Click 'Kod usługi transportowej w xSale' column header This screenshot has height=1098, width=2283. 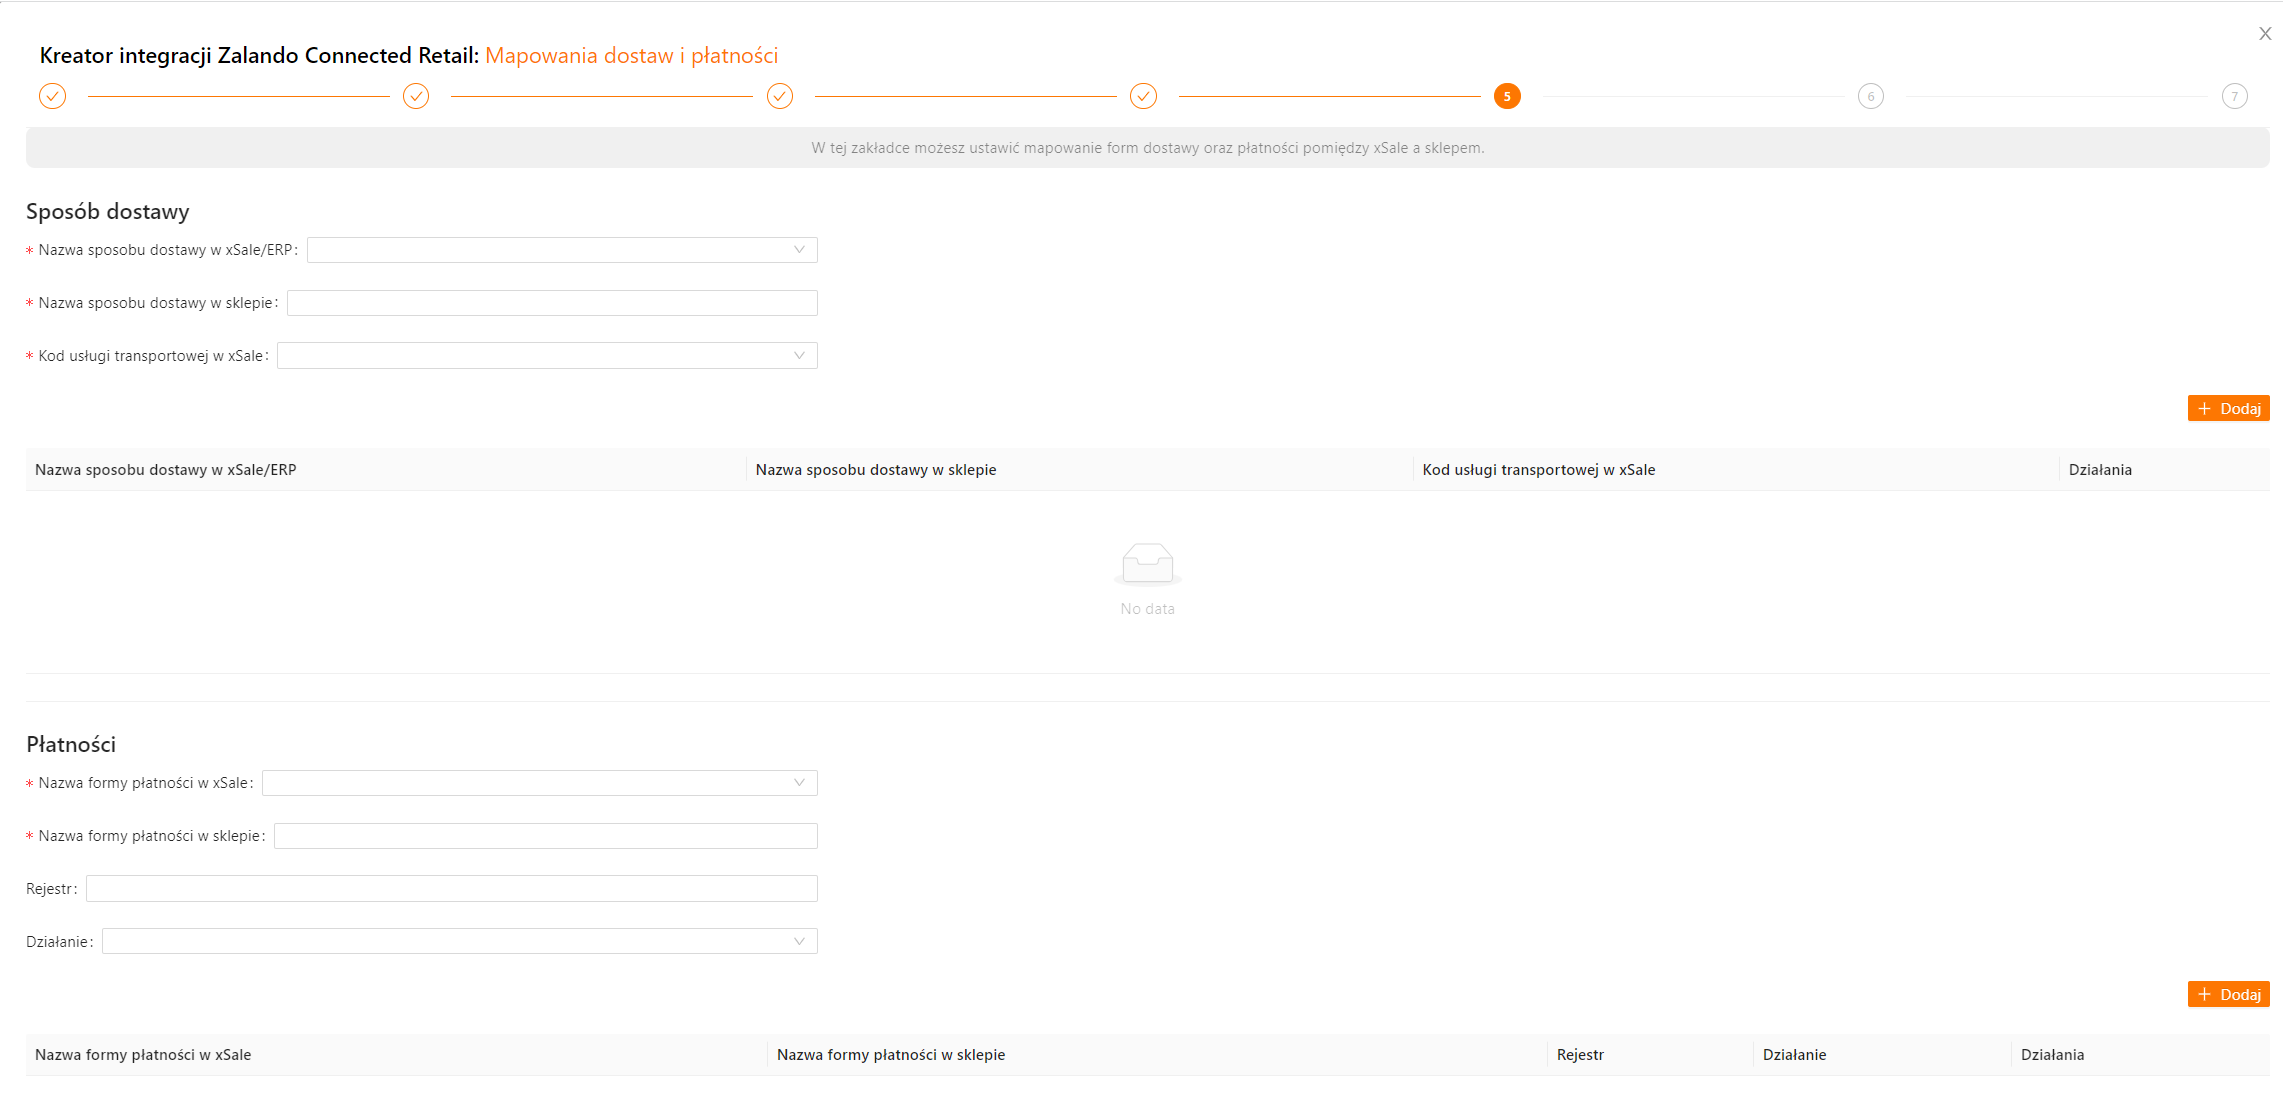[1538, 469]
